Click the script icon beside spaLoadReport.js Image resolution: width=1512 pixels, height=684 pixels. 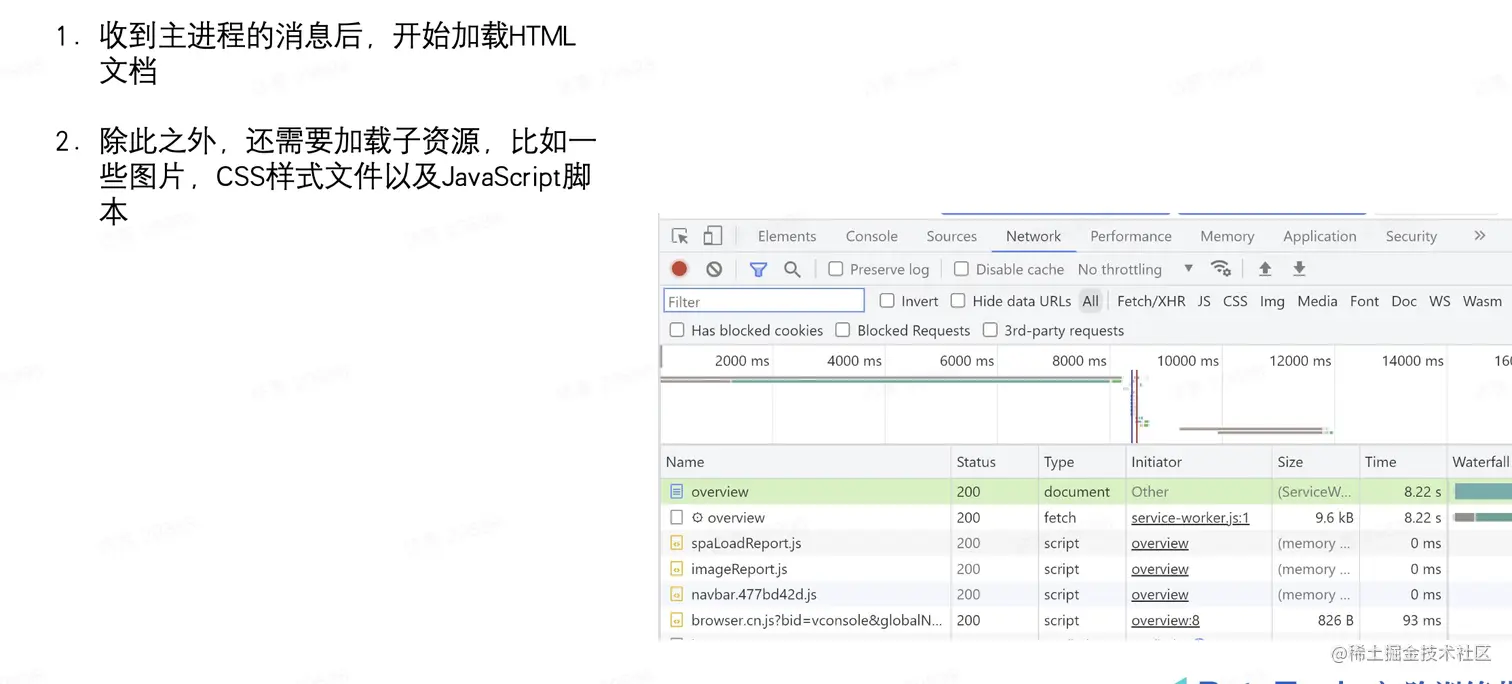coord(677,543)
